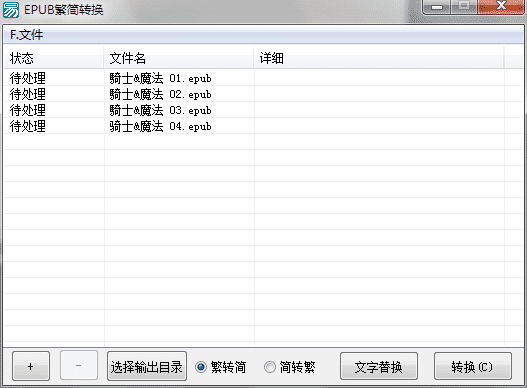Select the 简转繁 radio option
This screenshot has height=388, width=527.
289,367
